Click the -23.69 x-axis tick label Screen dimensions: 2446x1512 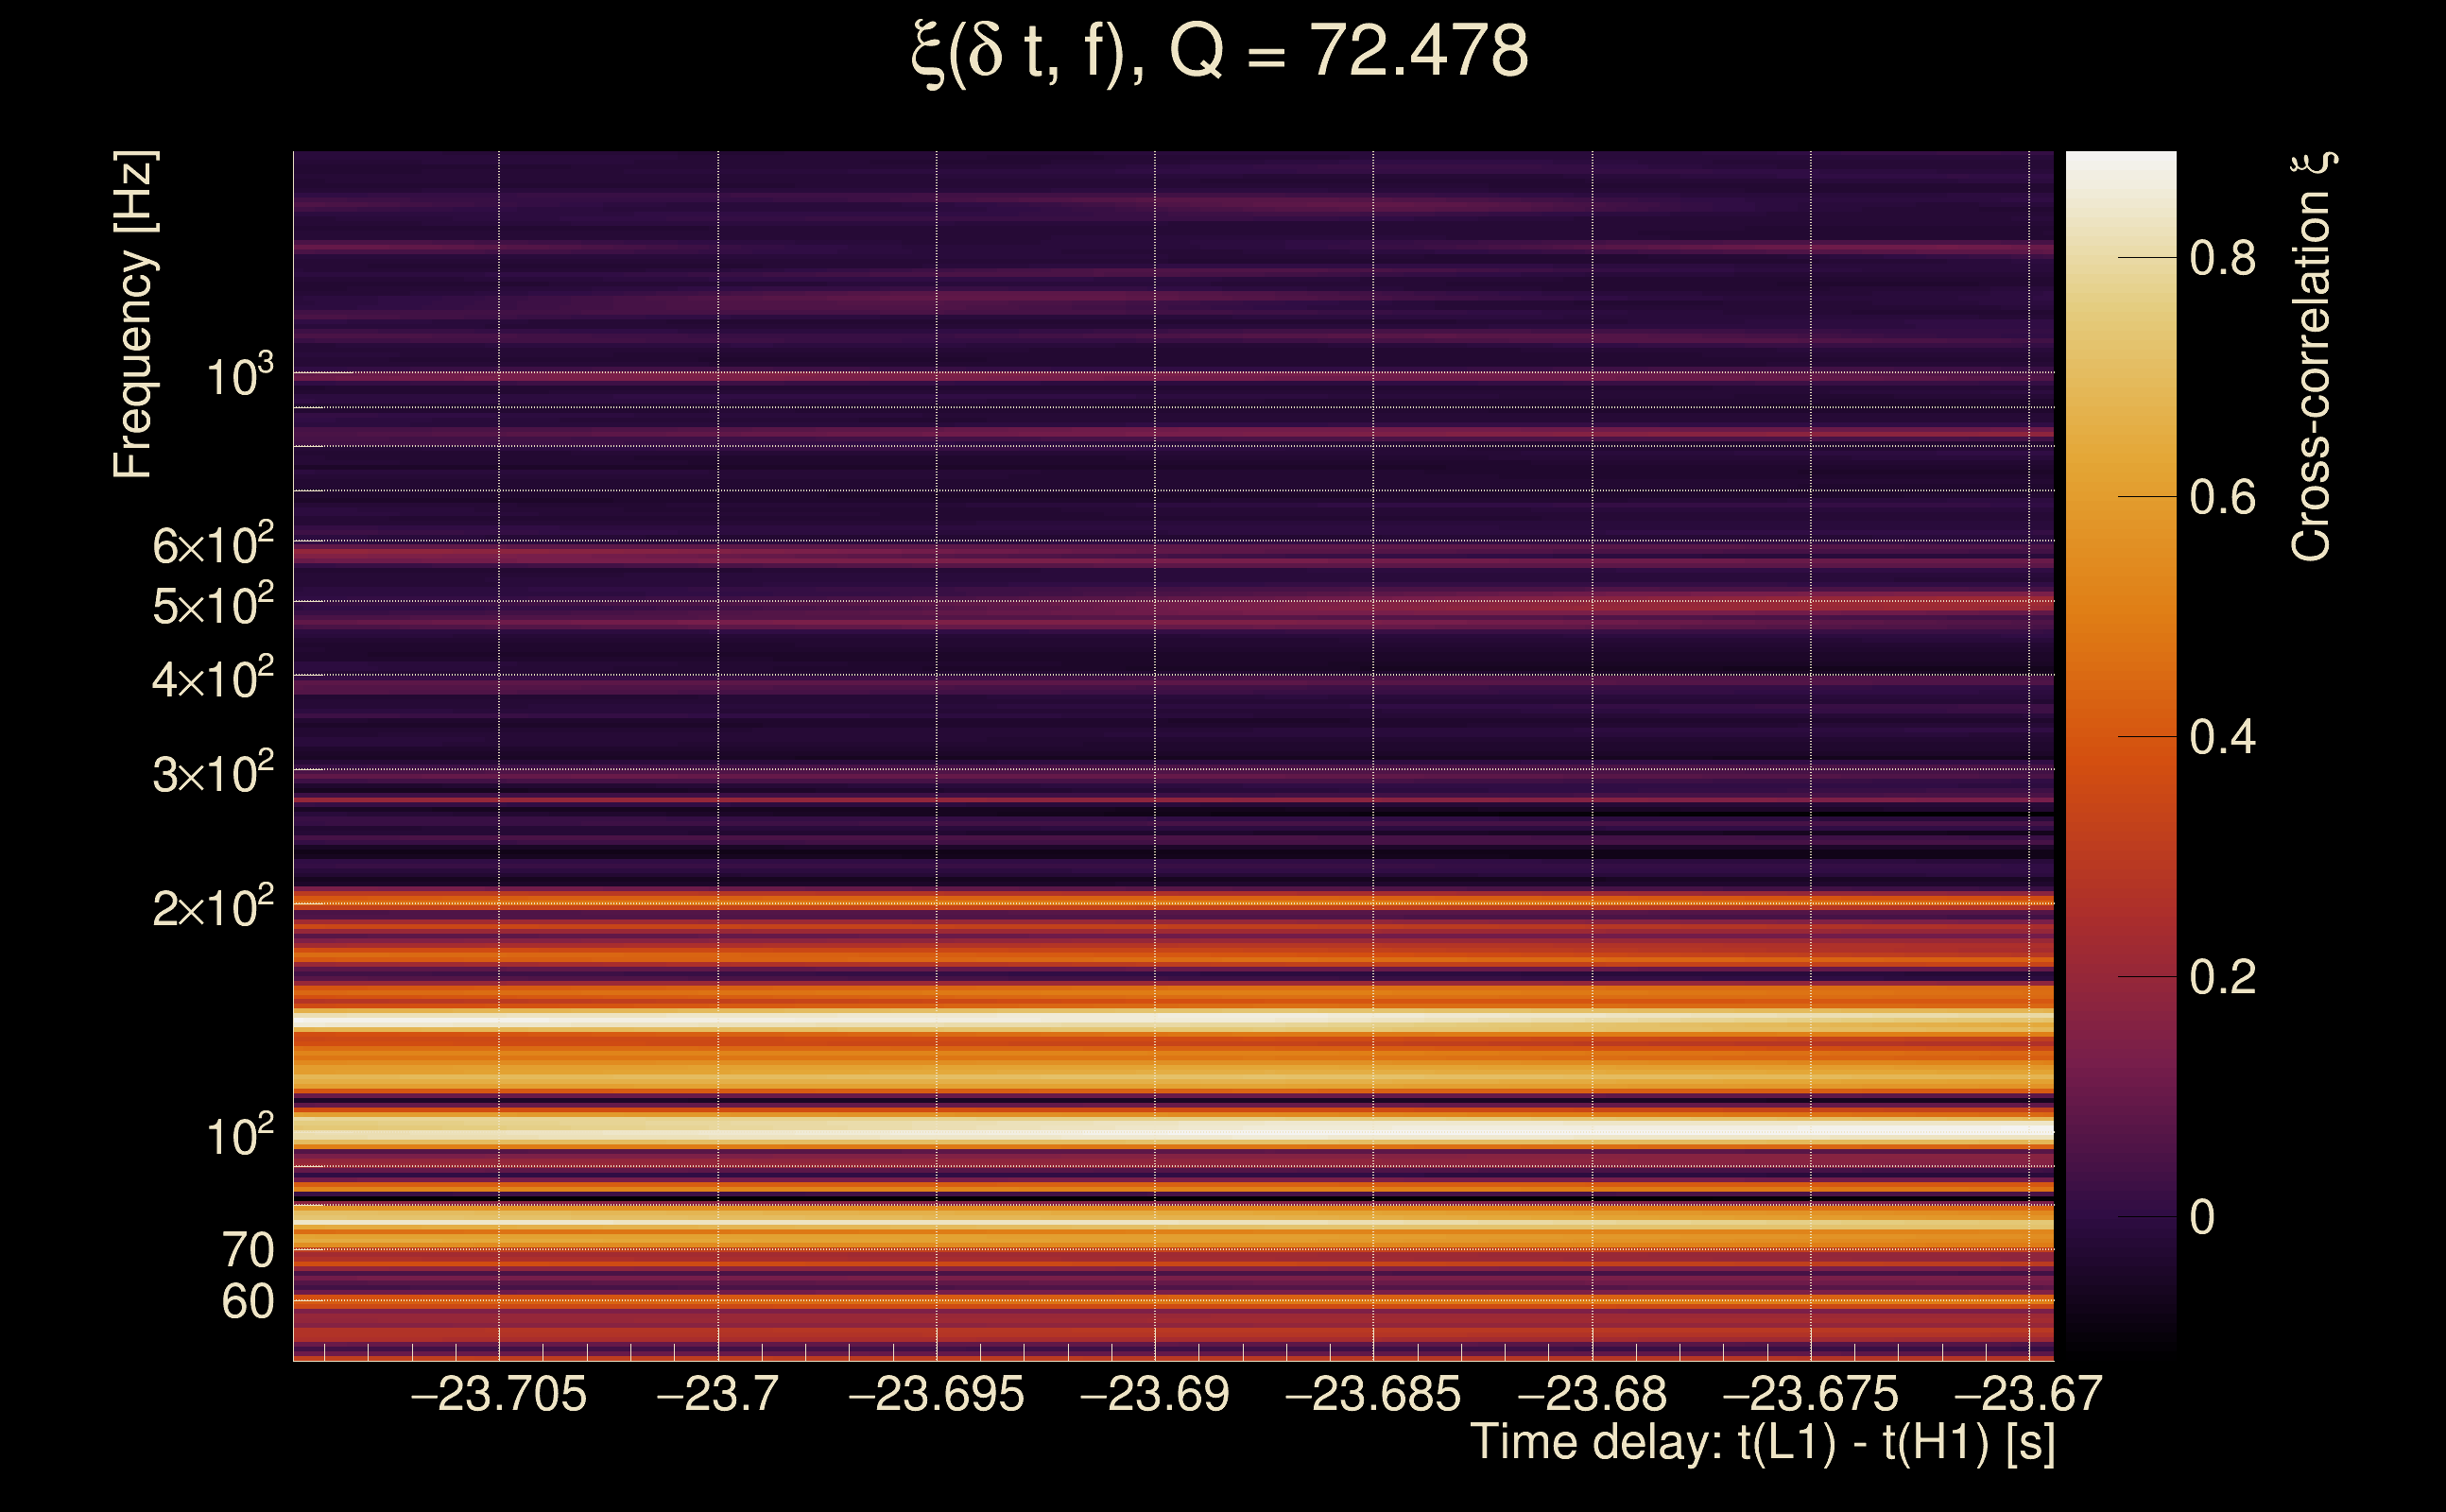1154,1394
